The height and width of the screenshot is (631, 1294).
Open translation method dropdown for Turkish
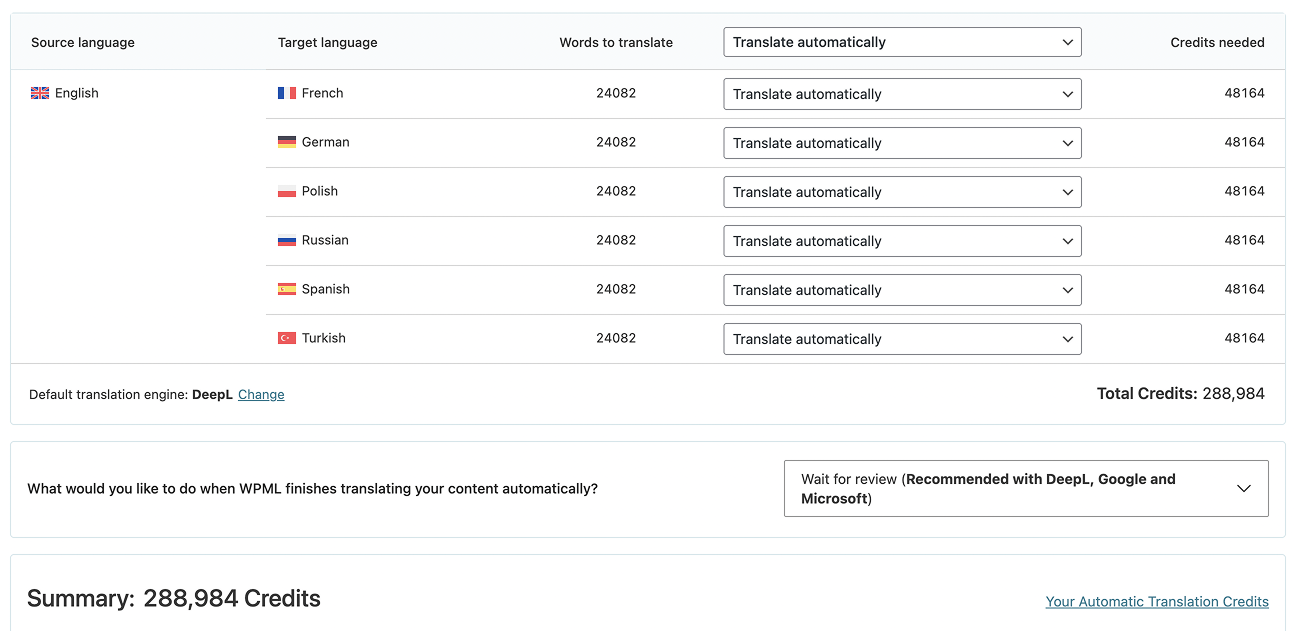click(902, 339)
